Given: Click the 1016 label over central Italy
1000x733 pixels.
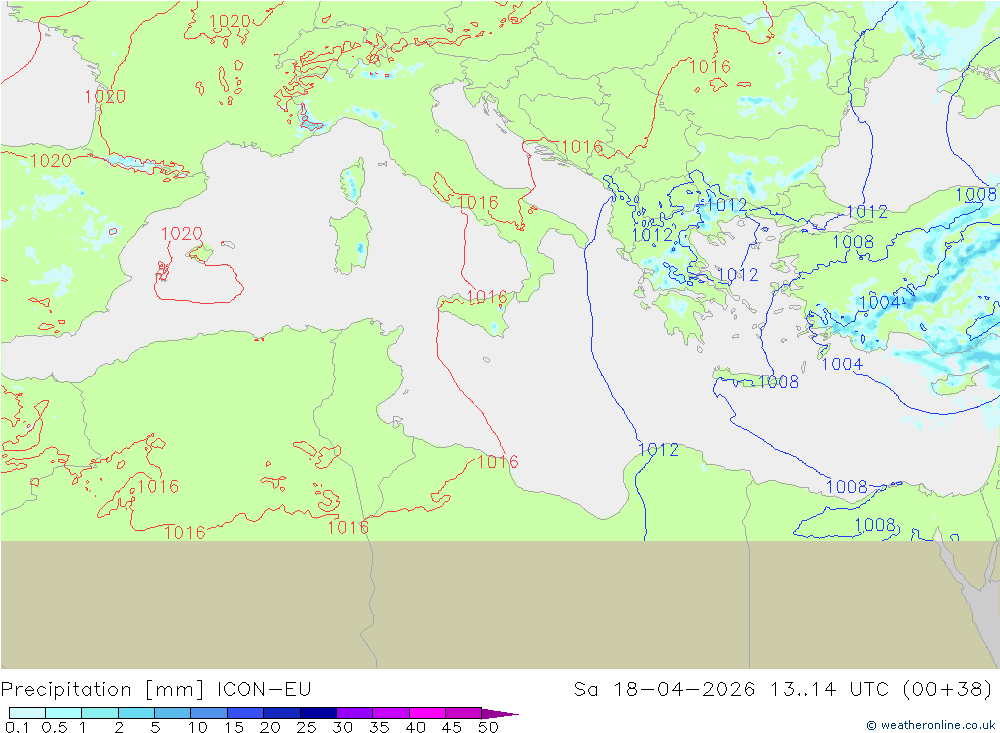Looking at the screenshot, I should click(x=478, y=203).
